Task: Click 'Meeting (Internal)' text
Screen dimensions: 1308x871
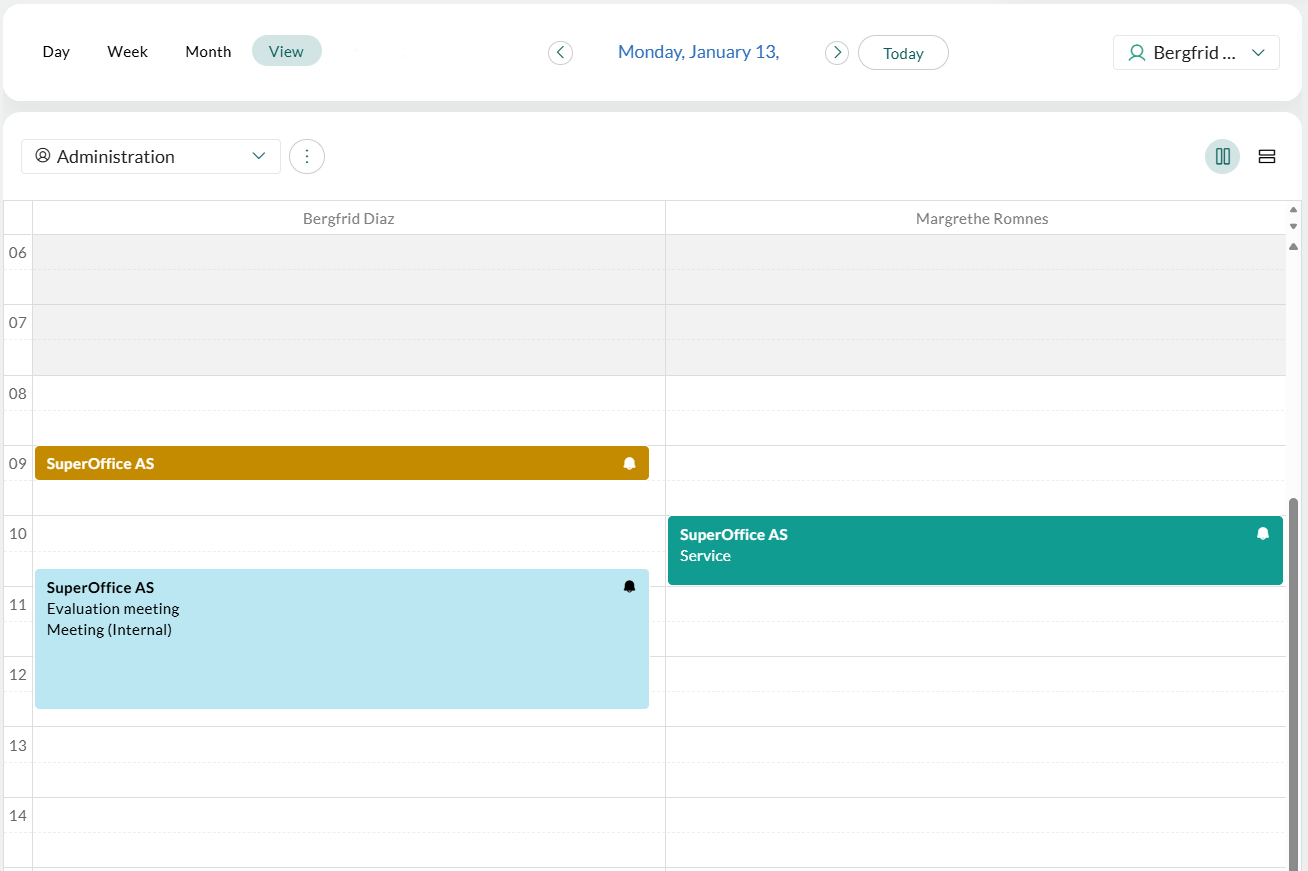Action: (x=109, y=630)
